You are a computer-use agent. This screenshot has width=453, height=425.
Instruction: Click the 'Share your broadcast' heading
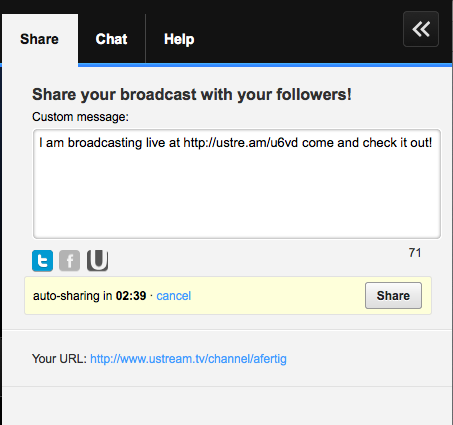[x=192, y=94]
